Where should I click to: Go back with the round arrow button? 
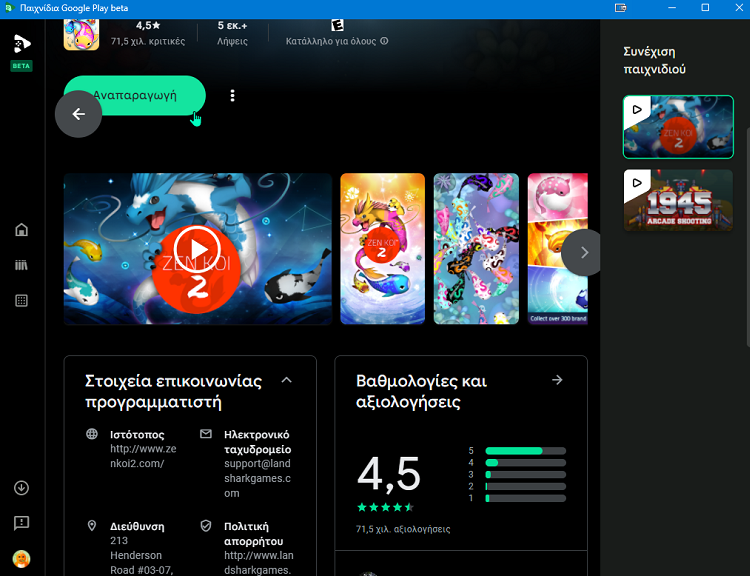pos(78,114)
